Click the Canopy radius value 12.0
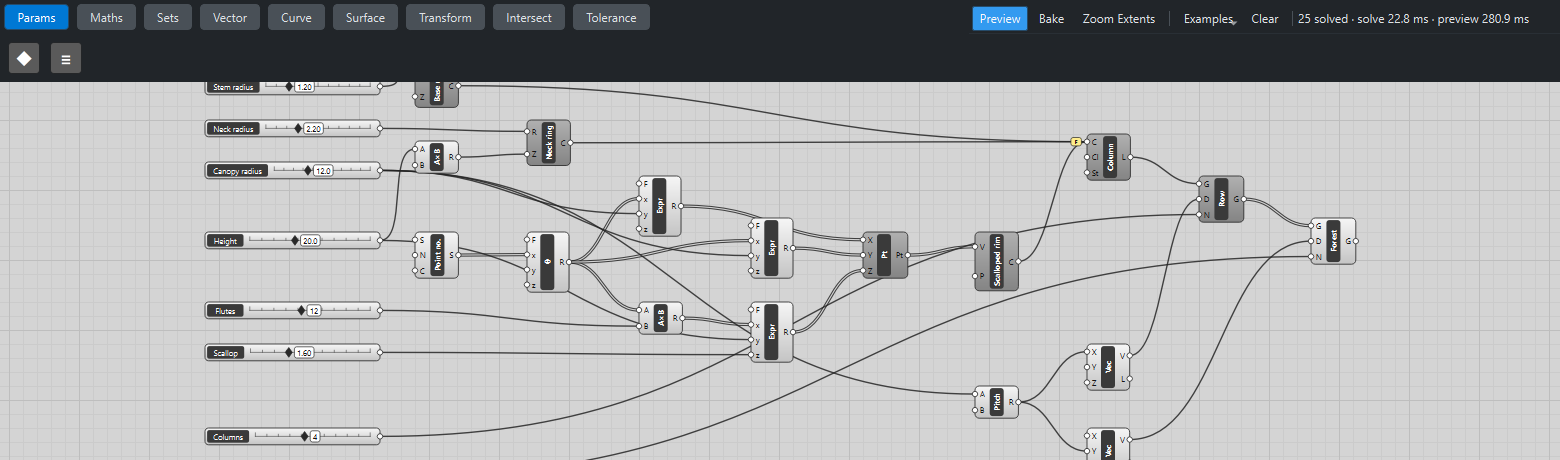 [323, 170]
